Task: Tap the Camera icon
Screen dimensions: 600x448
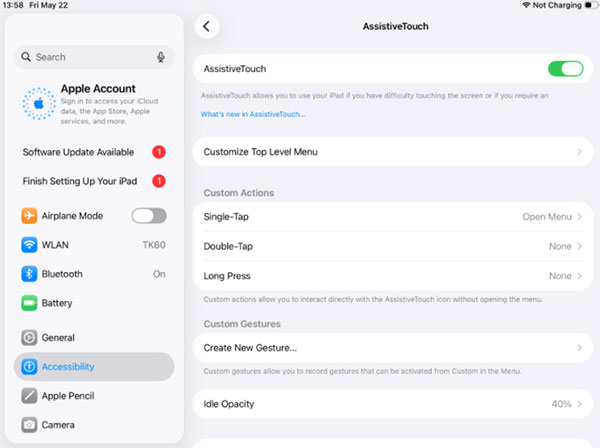Action: coord(29,425)
